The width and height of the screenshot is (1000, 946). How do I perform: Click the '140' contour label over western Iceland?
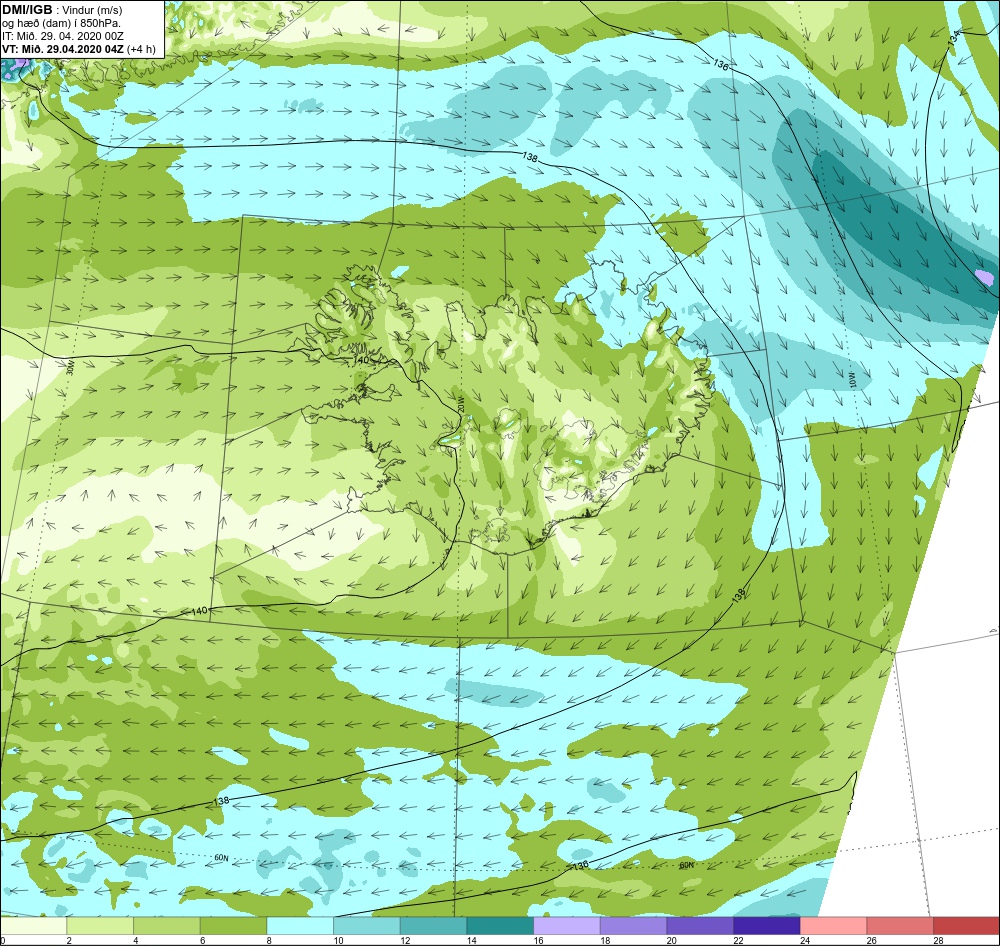[x=361, y=360]
